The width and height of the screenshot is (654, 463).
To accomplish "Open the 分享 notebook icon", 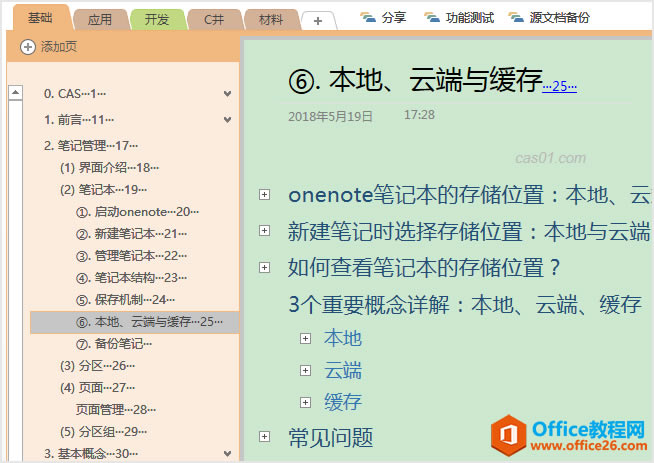I will point(368,18).
